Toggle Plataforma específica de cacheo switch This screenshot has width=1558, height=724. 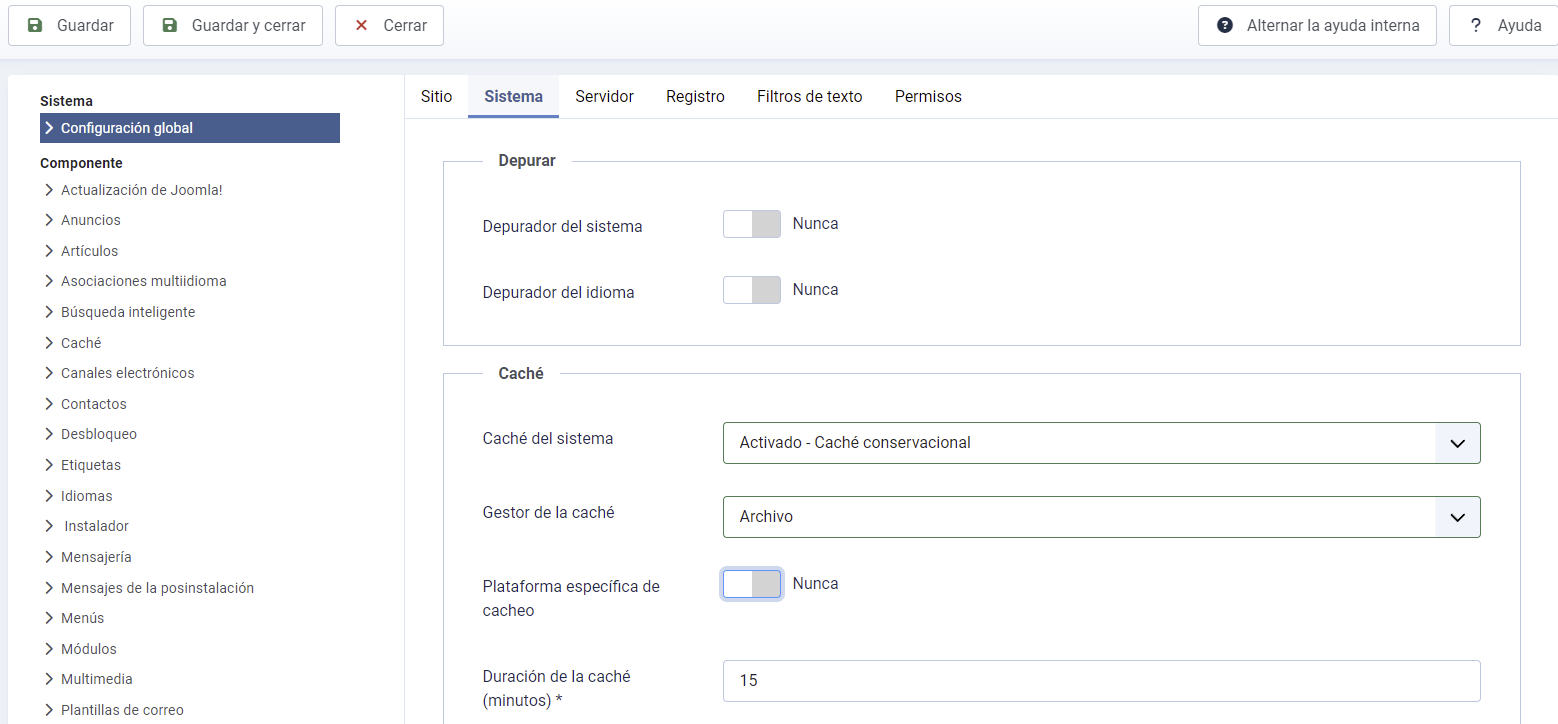click(752, 584)
